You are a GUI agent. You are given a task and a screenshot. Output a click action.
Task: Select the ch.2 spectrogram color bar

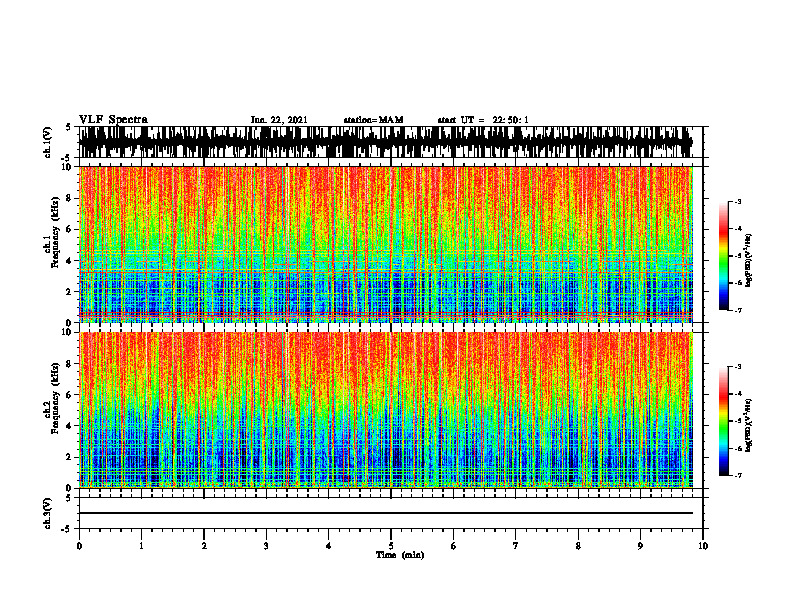point(723,421)
